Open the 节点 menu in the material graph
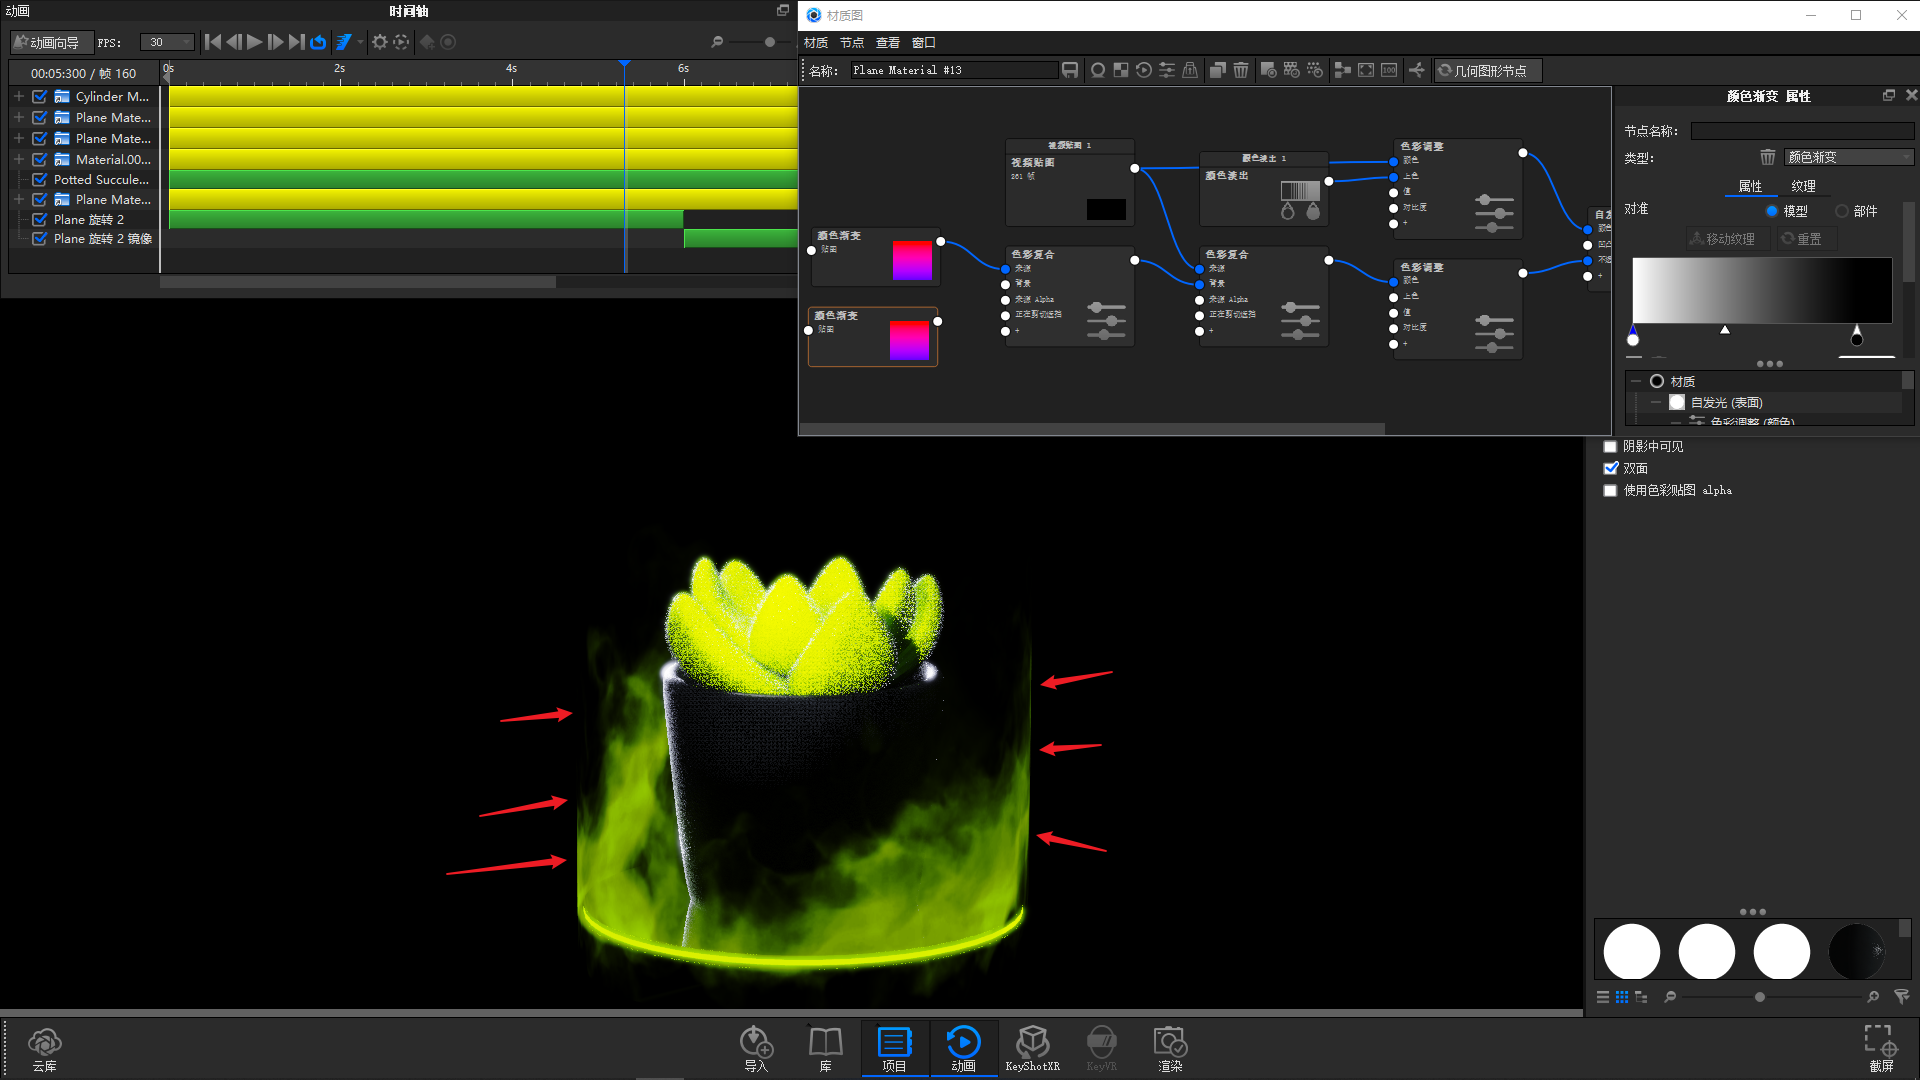The width and height of the screenshot is (1920, 1080). tap(851, 42)
